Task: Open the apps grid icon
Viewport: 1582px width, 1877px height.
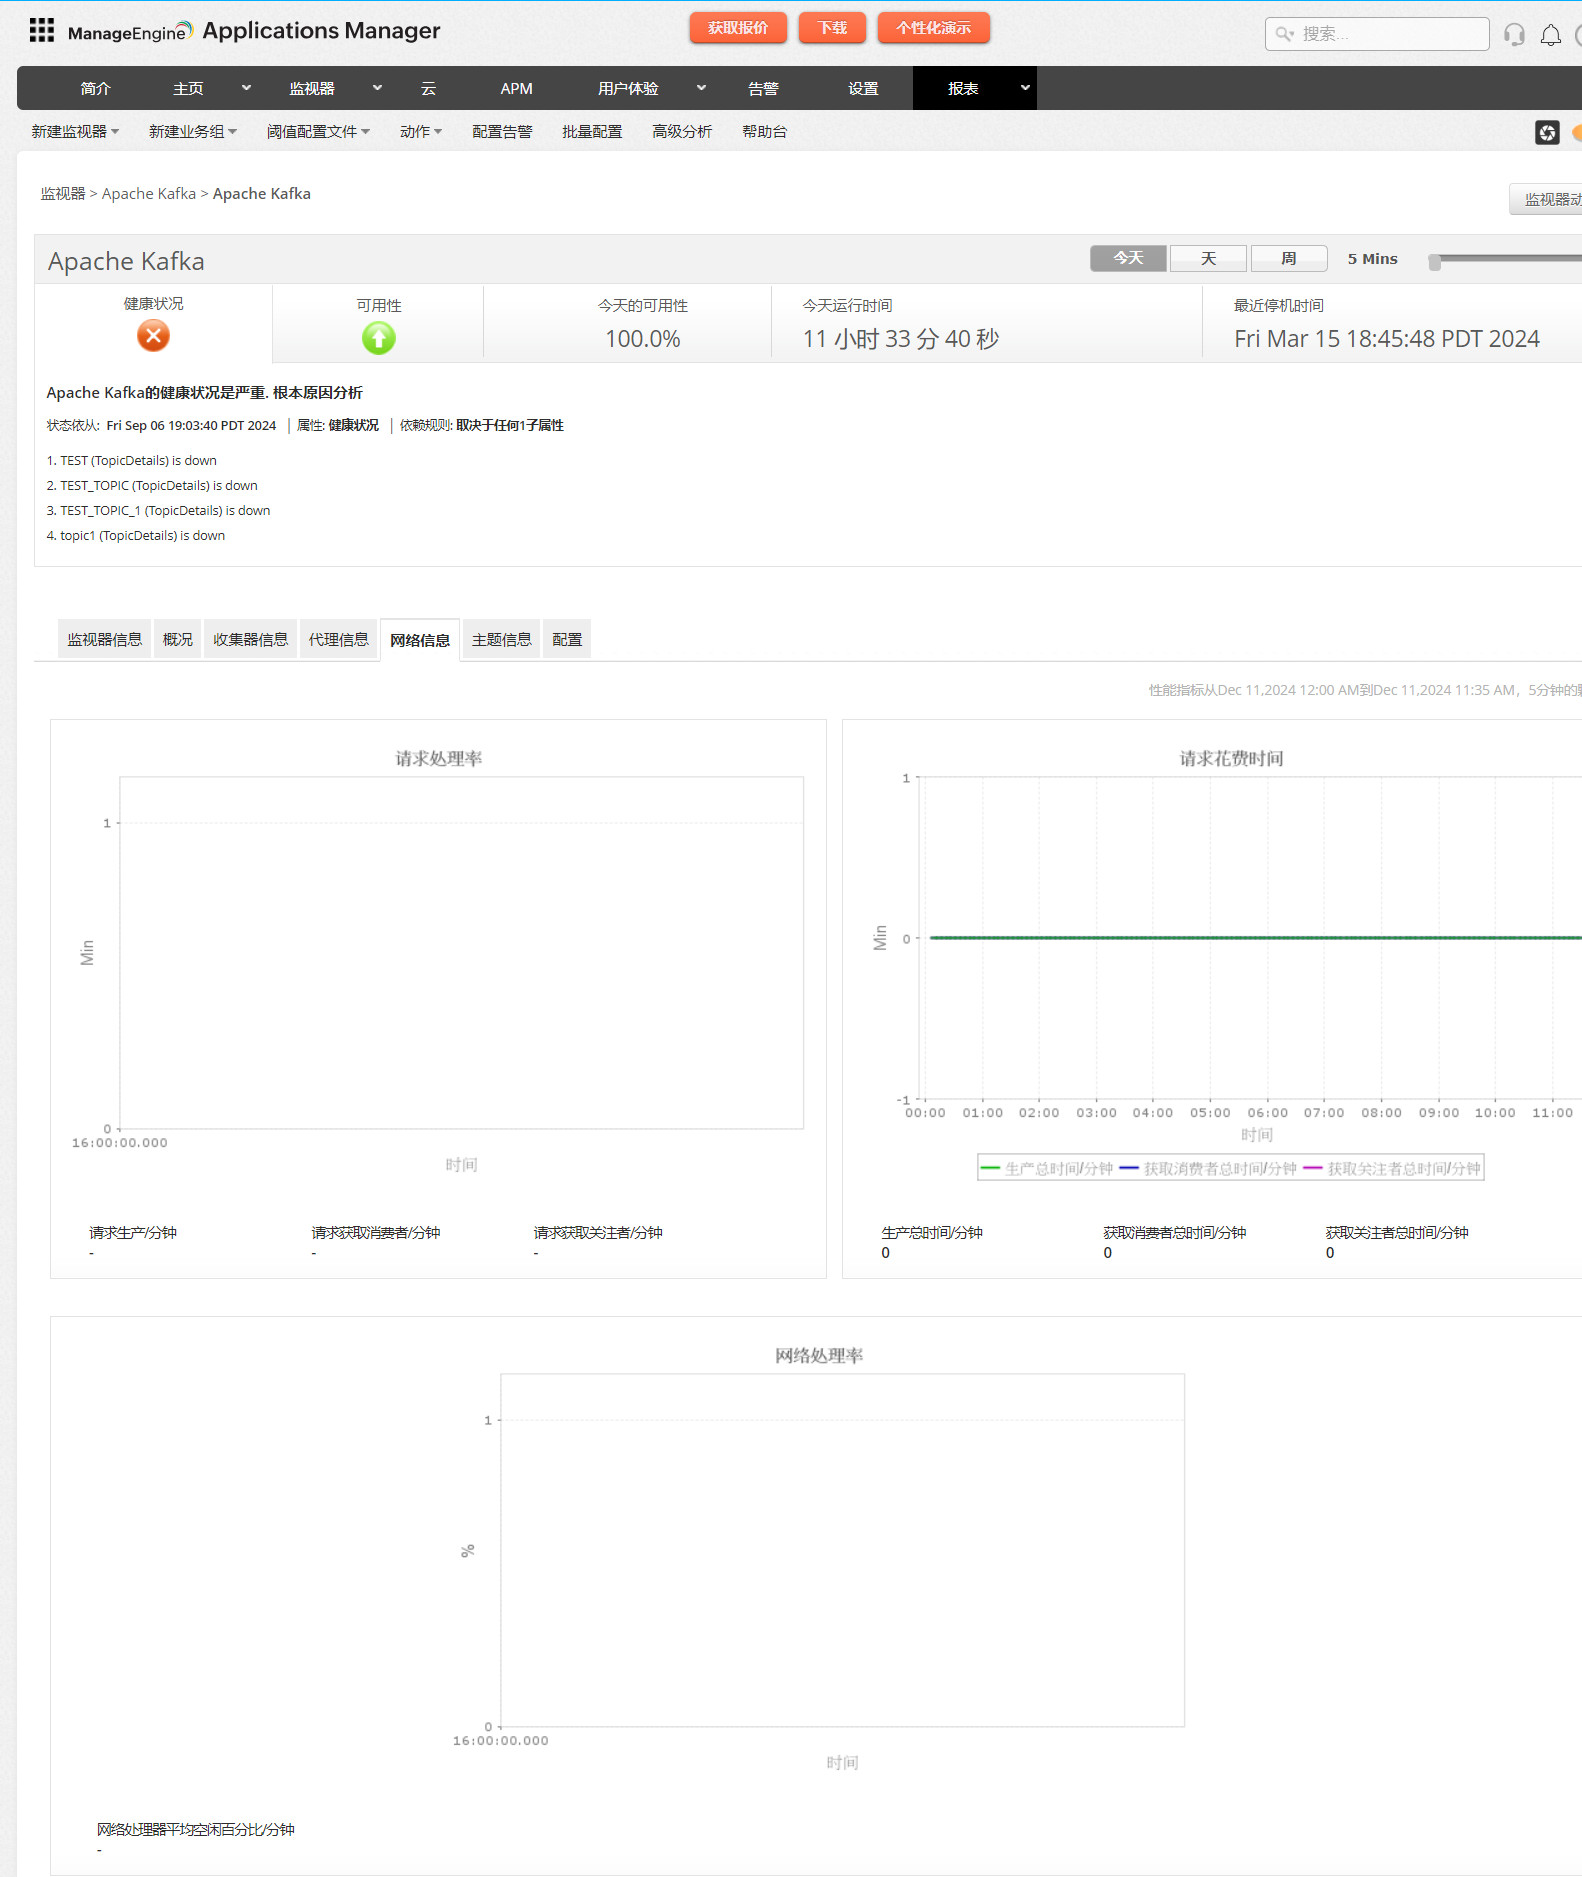Action: click(42, 30)
